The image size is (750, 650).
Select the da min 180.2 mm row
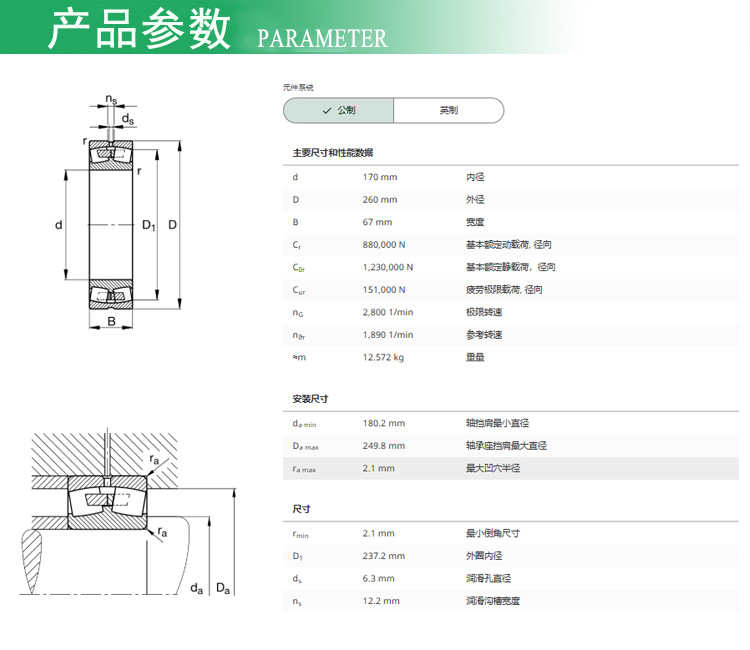click(x=511, y=423)
